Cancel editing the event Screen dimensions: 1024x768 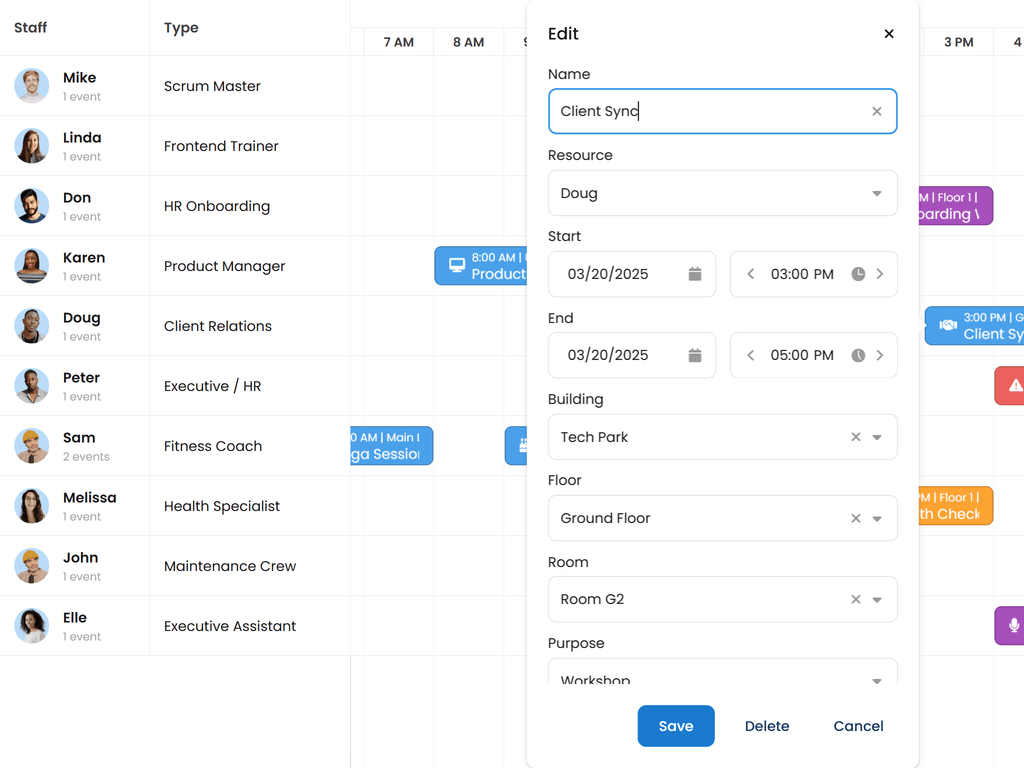[858, 726]
